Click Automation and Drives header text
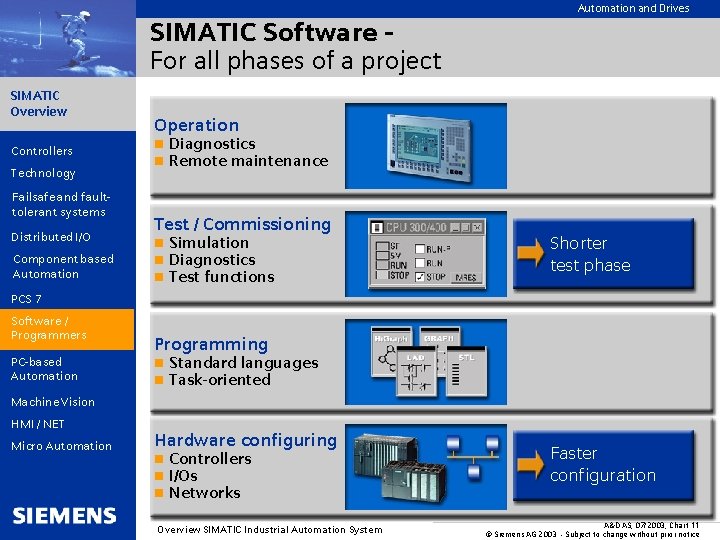 coord(633,8)
